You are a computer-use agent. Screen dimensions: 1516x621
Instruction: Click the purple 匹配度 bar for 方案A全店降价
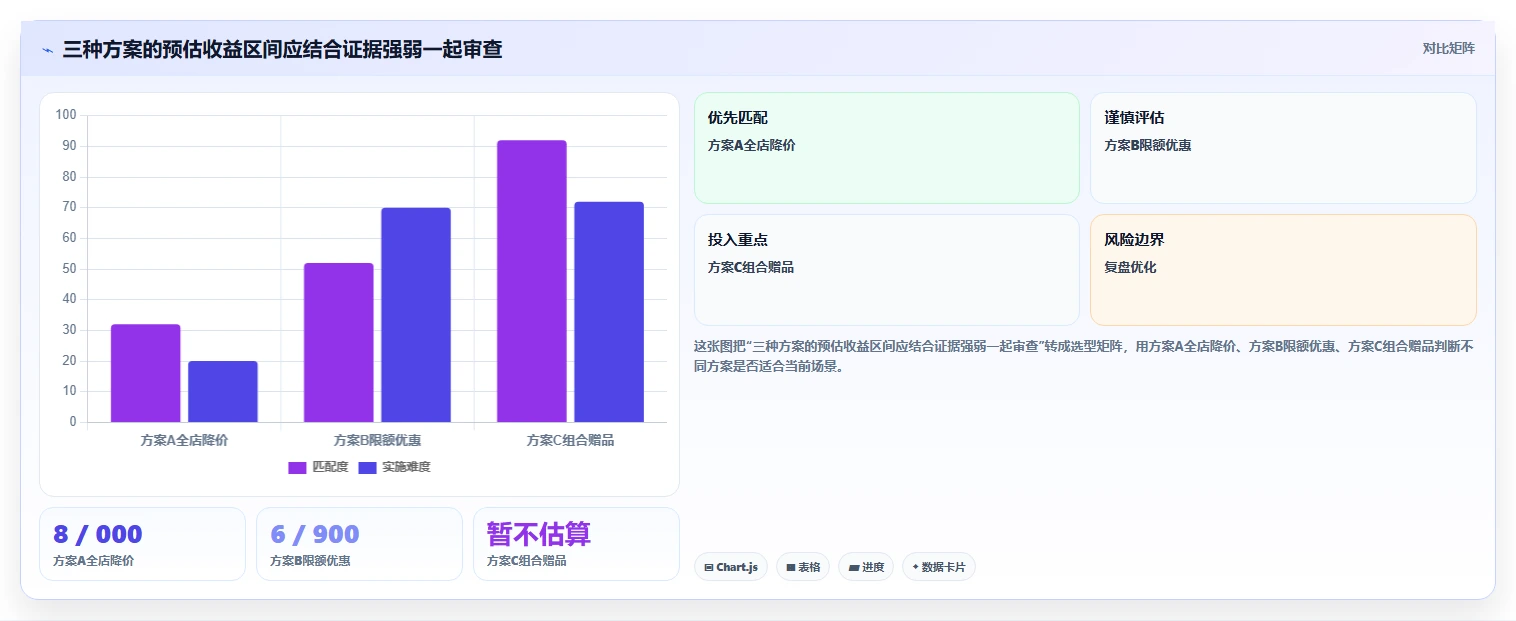click(x=146, y=373)
